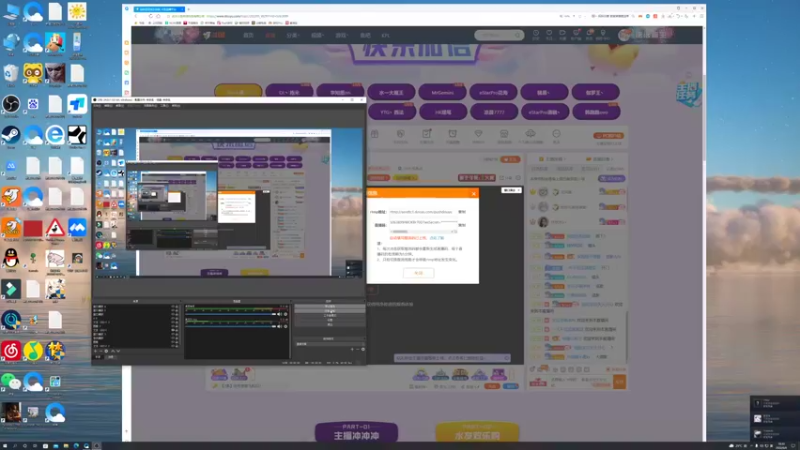Click the plus icon under OBS sources list

coord(95,351)
